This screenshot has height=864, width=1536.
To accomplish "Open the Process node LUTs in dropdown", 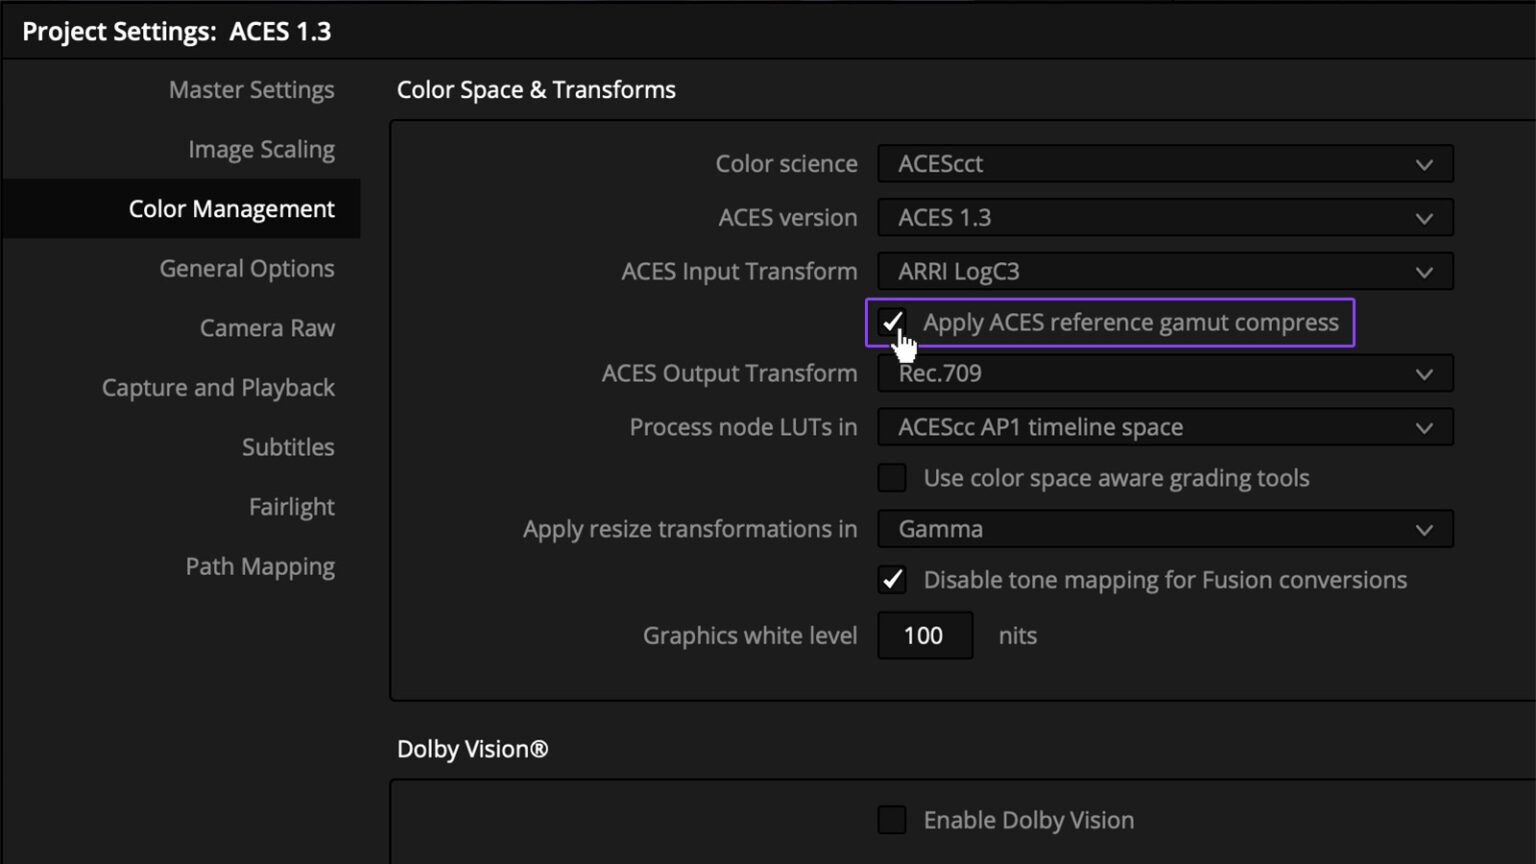I will pos(1164,427).
